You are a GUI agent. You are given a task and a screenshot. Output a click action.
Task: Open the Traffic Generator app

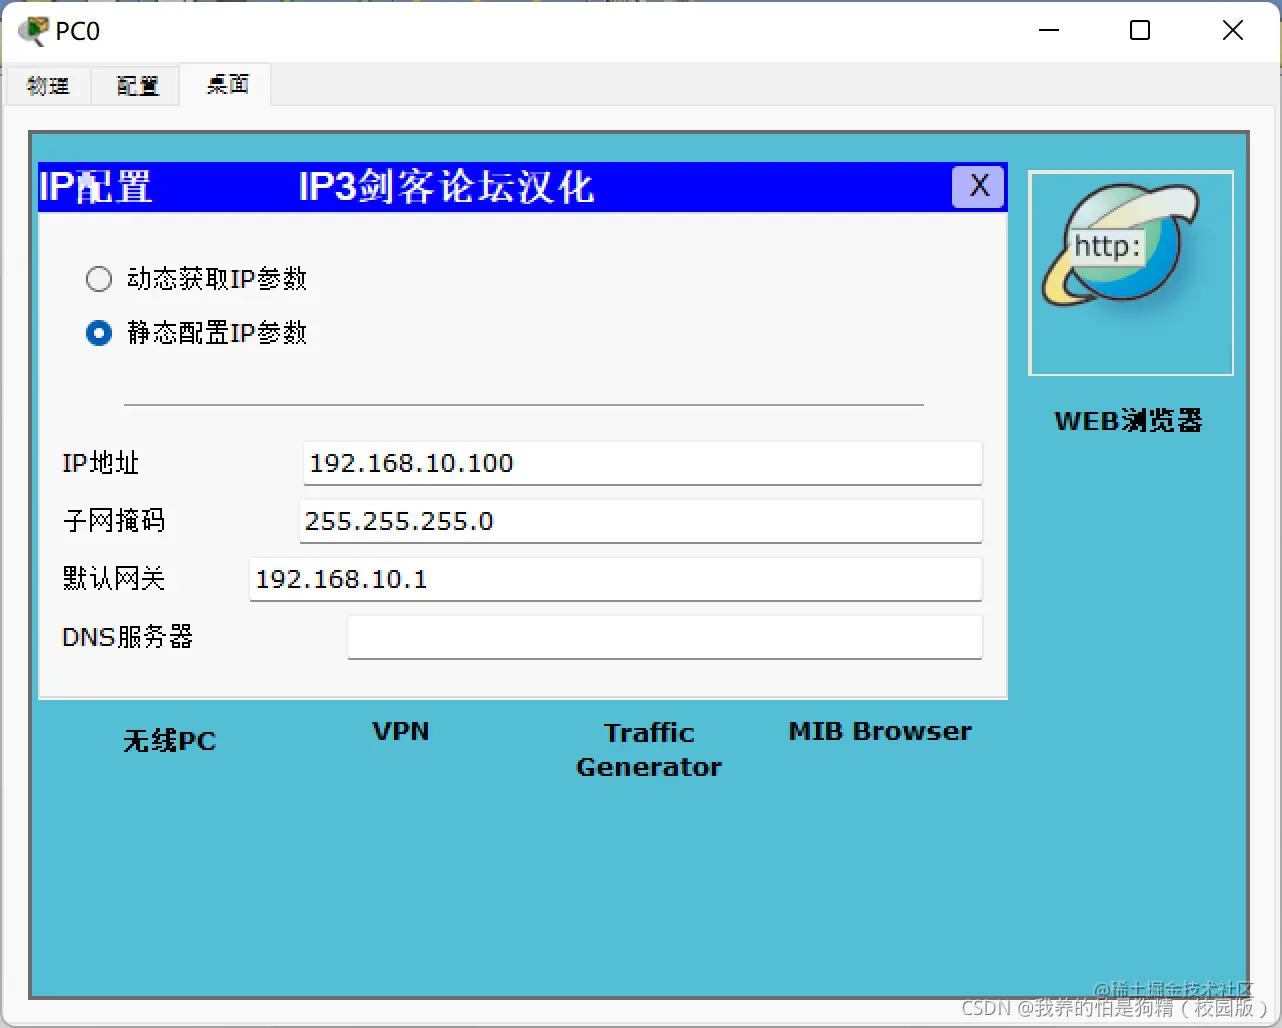(x=649, y=749)
